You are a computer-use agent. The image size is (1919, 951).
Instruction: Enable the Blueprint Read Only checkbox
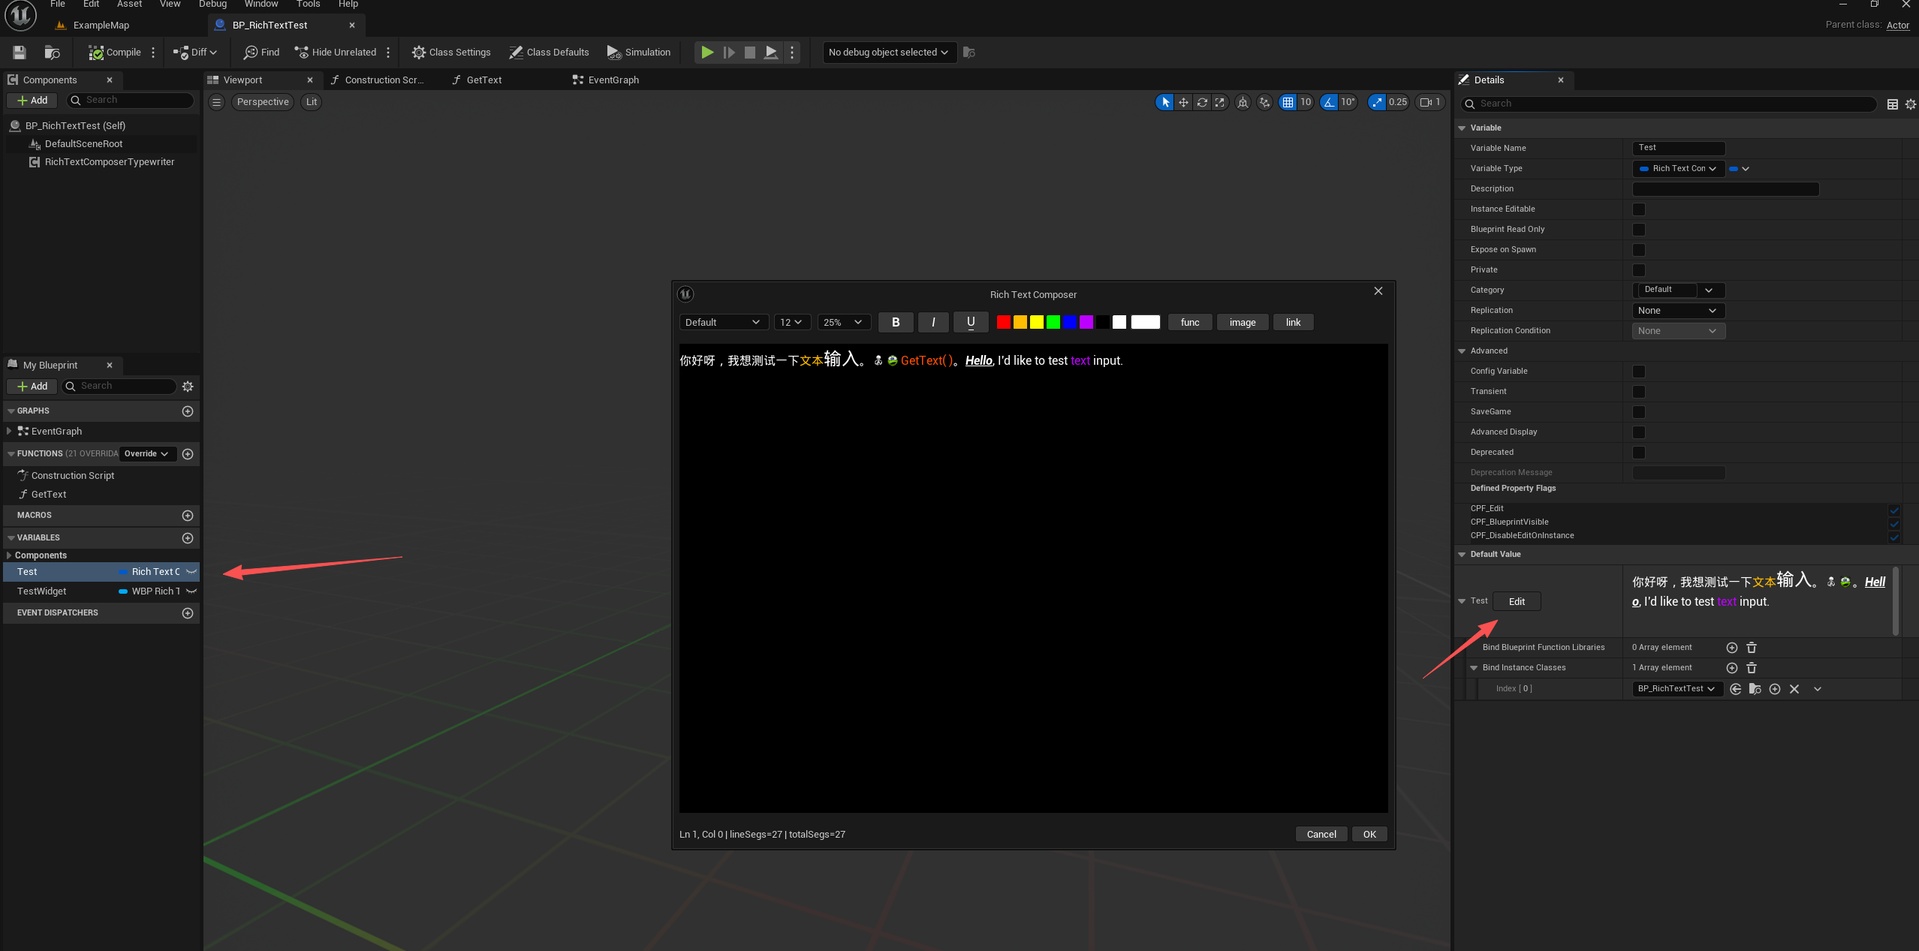click(x=1639, y=229)
